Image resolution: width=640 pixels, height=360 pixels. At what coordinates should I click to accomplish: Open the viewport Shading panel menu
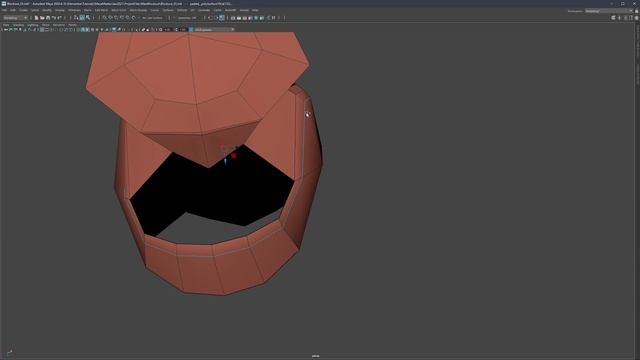[x=18, y=25]
